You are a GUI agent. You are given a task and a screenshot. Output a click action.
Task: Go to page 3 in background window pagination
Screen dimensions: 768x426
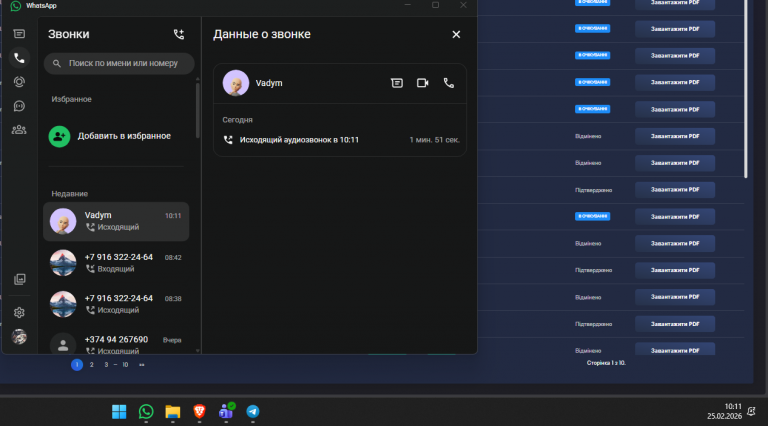coord(106,365)
